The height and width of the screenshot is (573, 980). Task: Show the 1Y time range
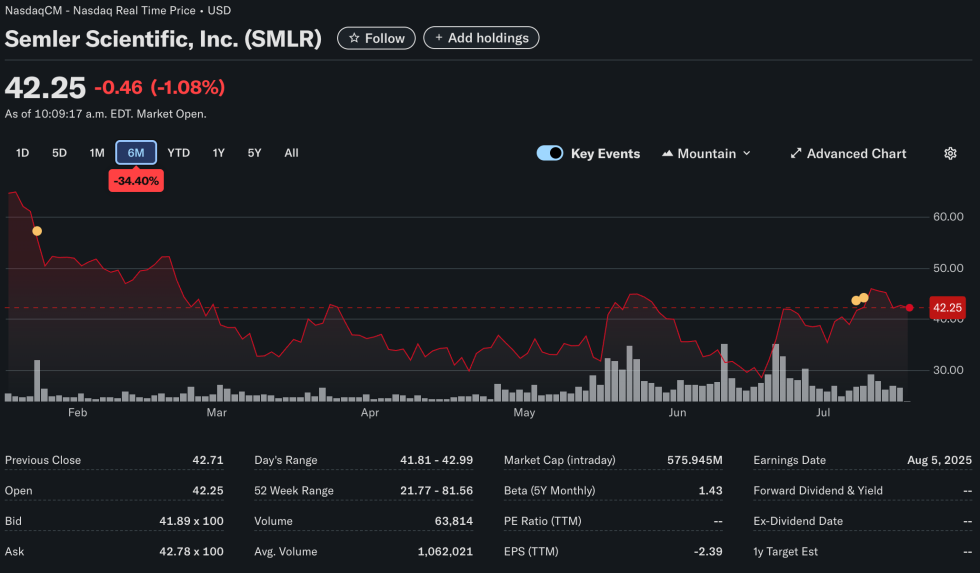(x=218, y=153)
